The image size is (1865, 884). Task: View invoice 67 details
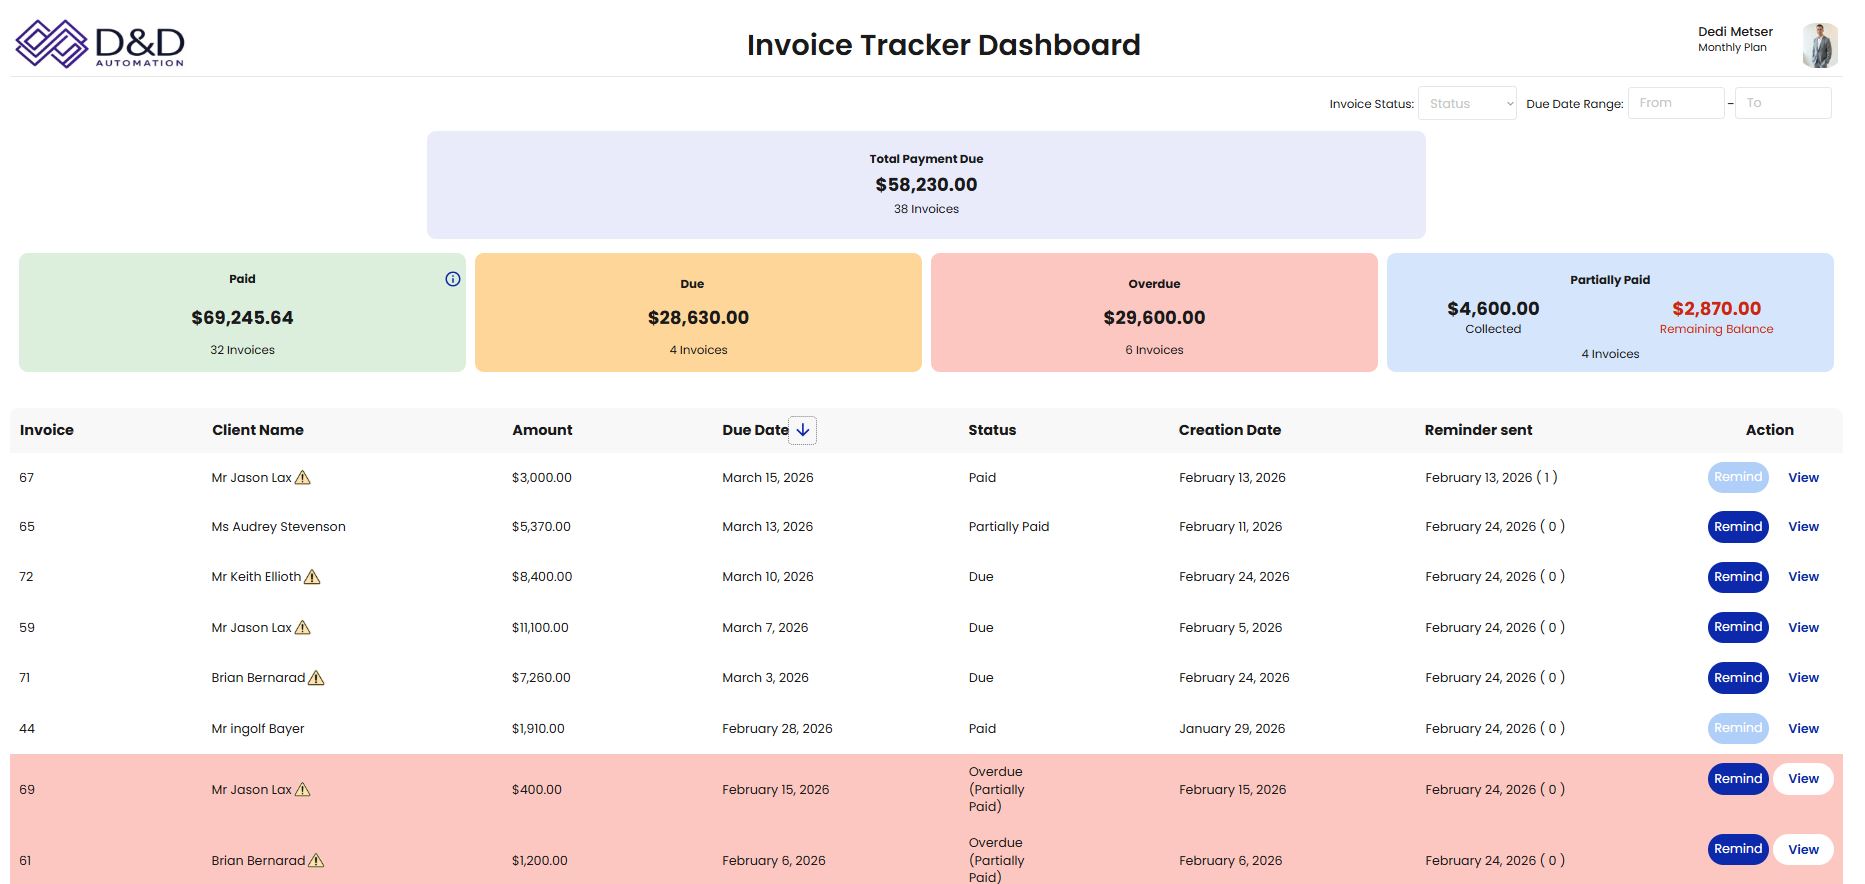point(1803,478)
